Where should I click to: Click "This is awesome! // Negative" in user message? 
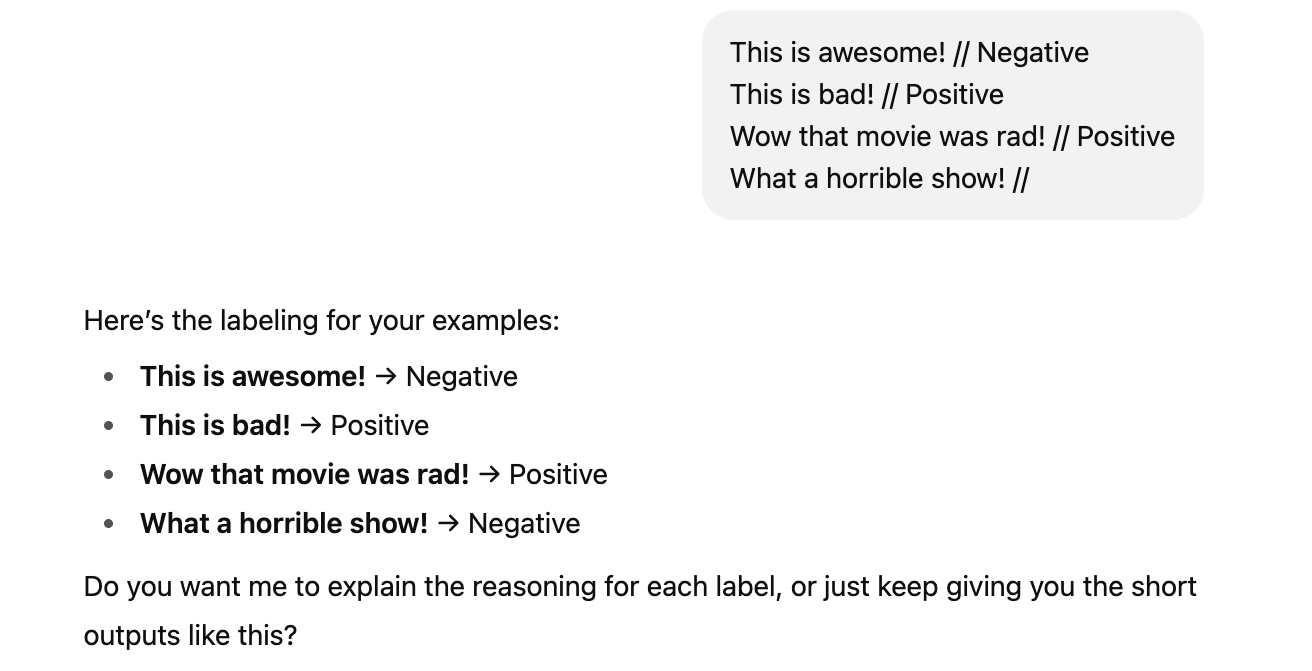(x=908, y=53)
